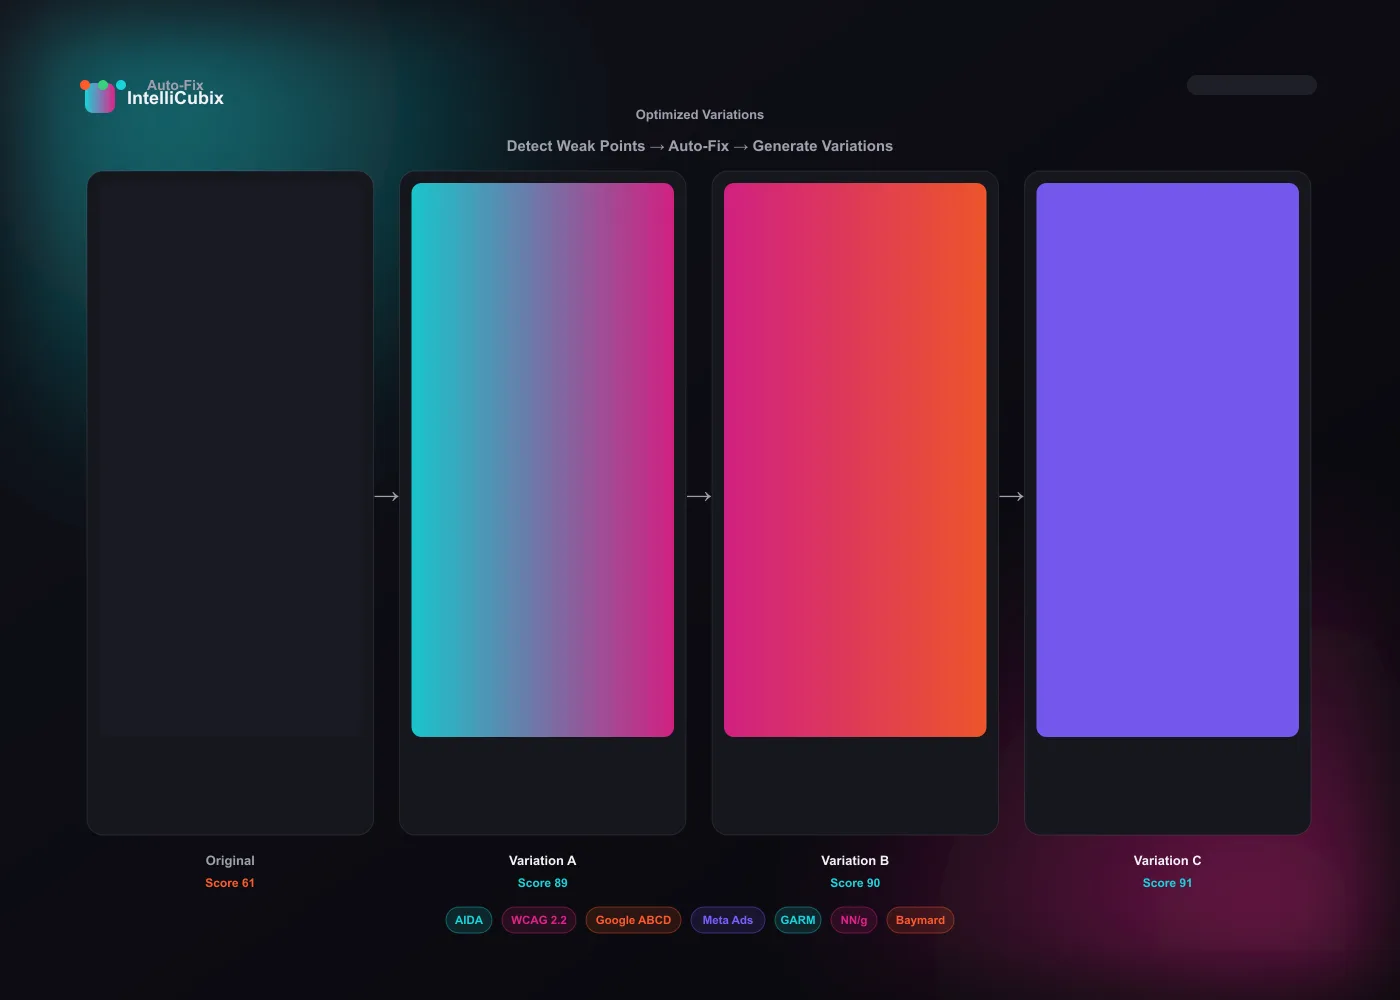Select the NN/g tag

point(854,920)
